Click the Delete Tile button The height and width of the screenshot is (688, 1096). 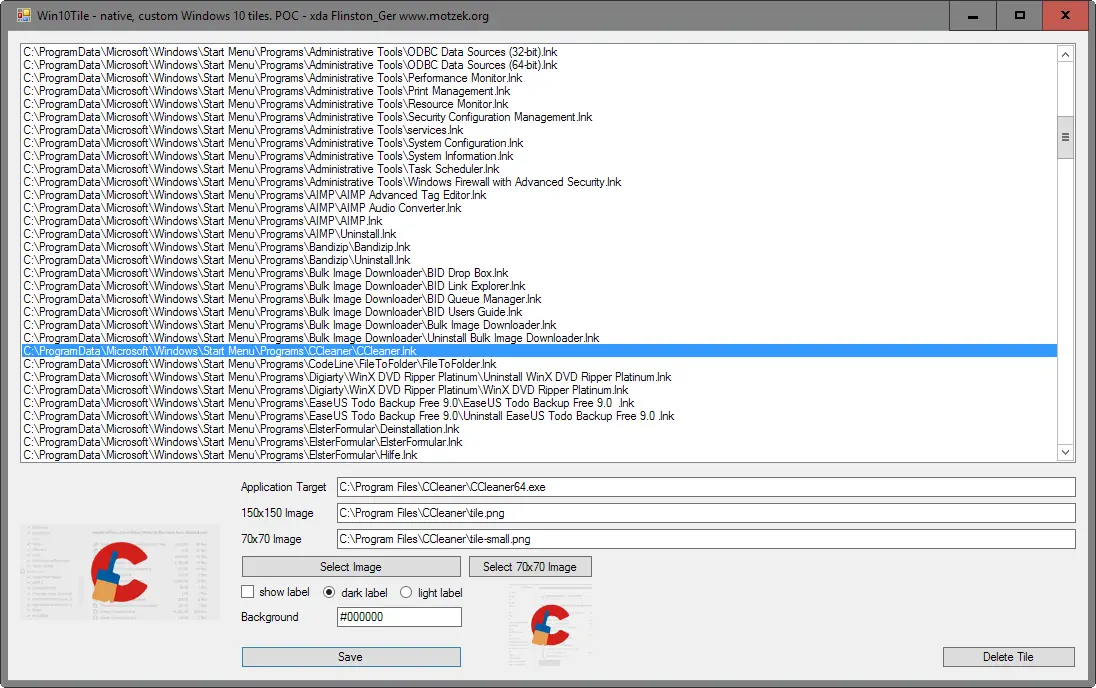1008,657
